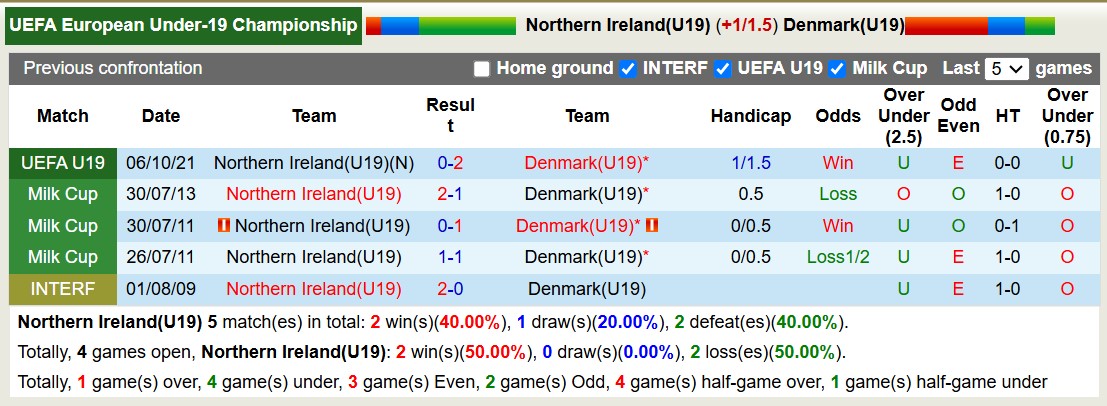Enable the Home ground checkbox
1107x406 pixels.
(482, 69)
